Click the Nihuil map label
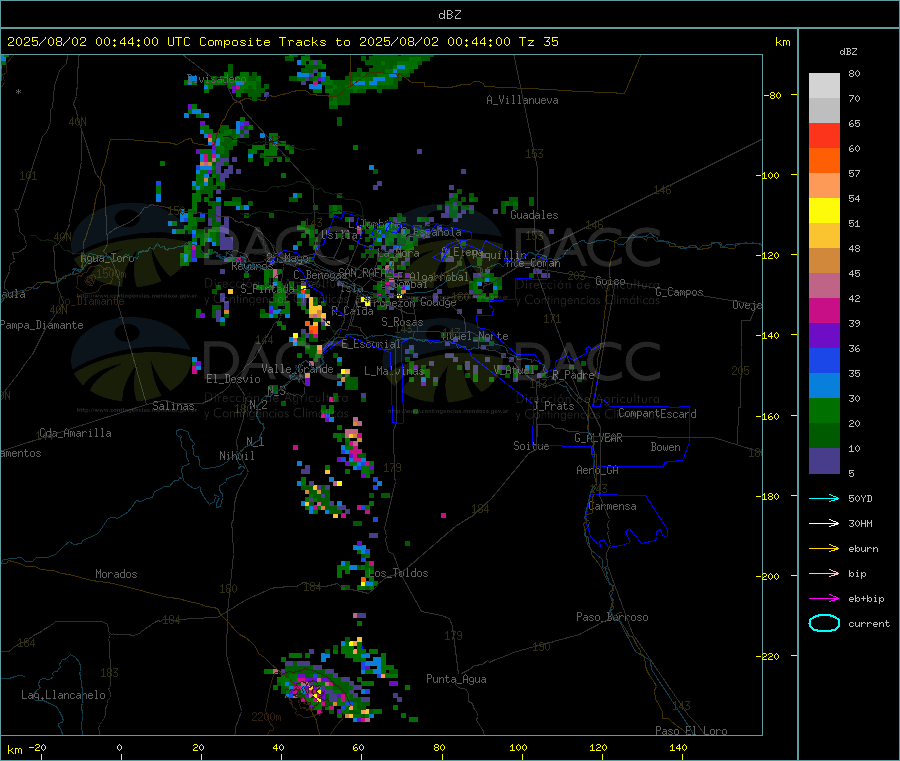This screenshot has width=900, height=761. click(x=236, y=456)
